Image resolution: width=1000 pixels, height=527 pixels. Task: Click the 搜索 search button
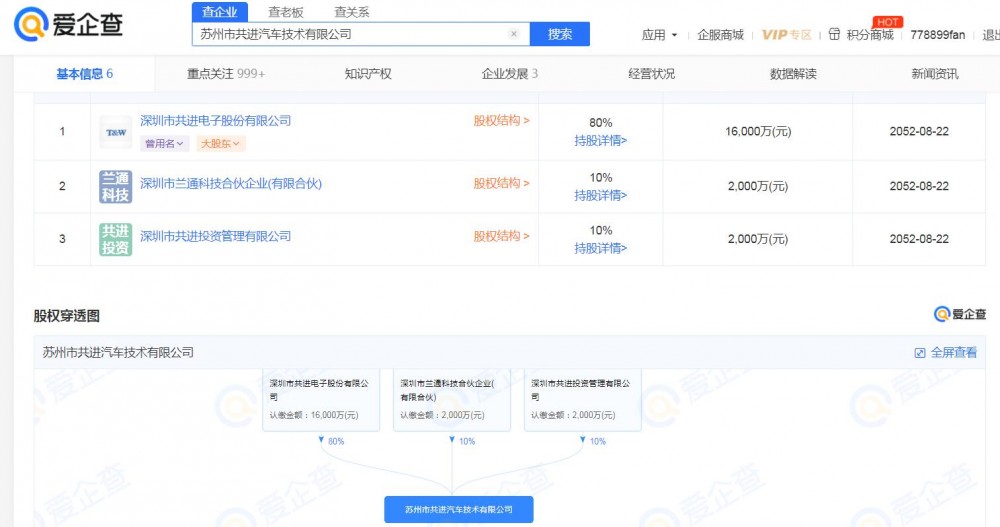560,34
